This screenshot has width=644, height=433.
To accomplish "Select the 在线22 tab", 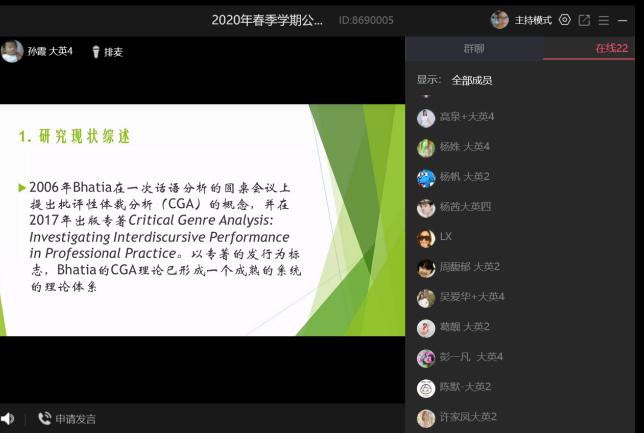I will pyautogui.click(x=611, y=48).
